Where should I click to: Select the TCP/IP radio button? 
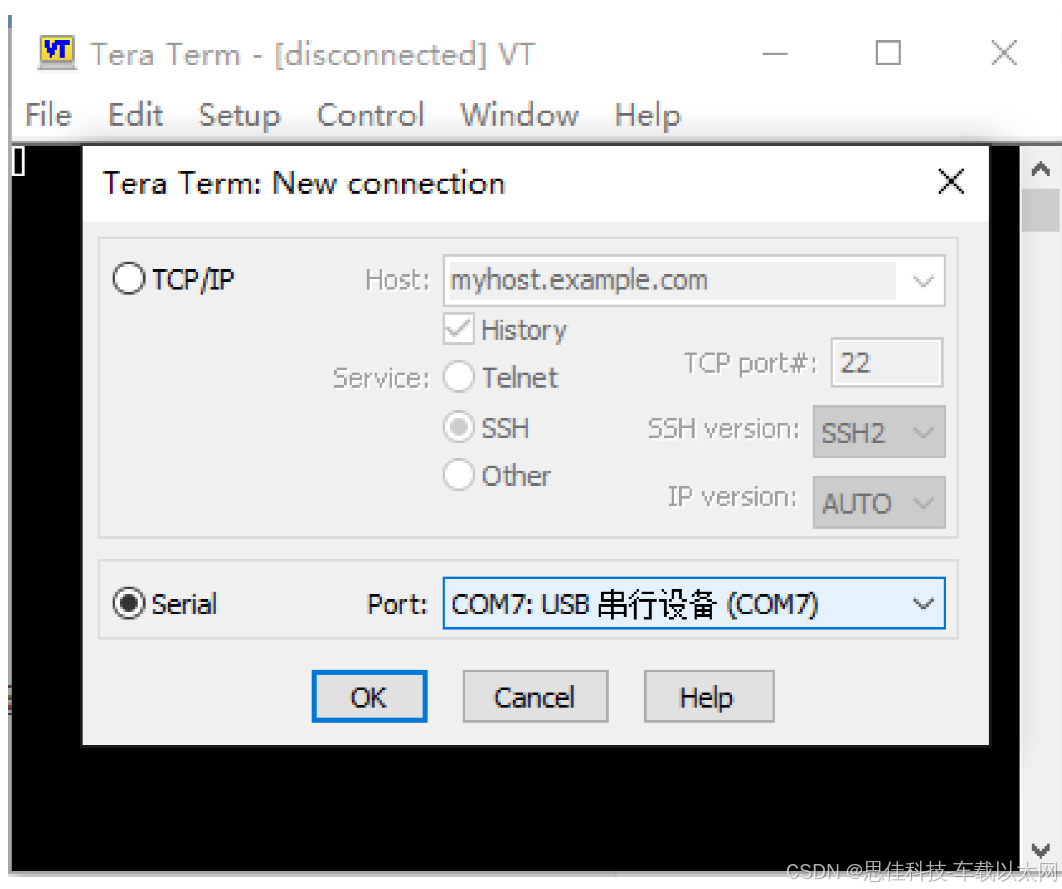point(129,278)
